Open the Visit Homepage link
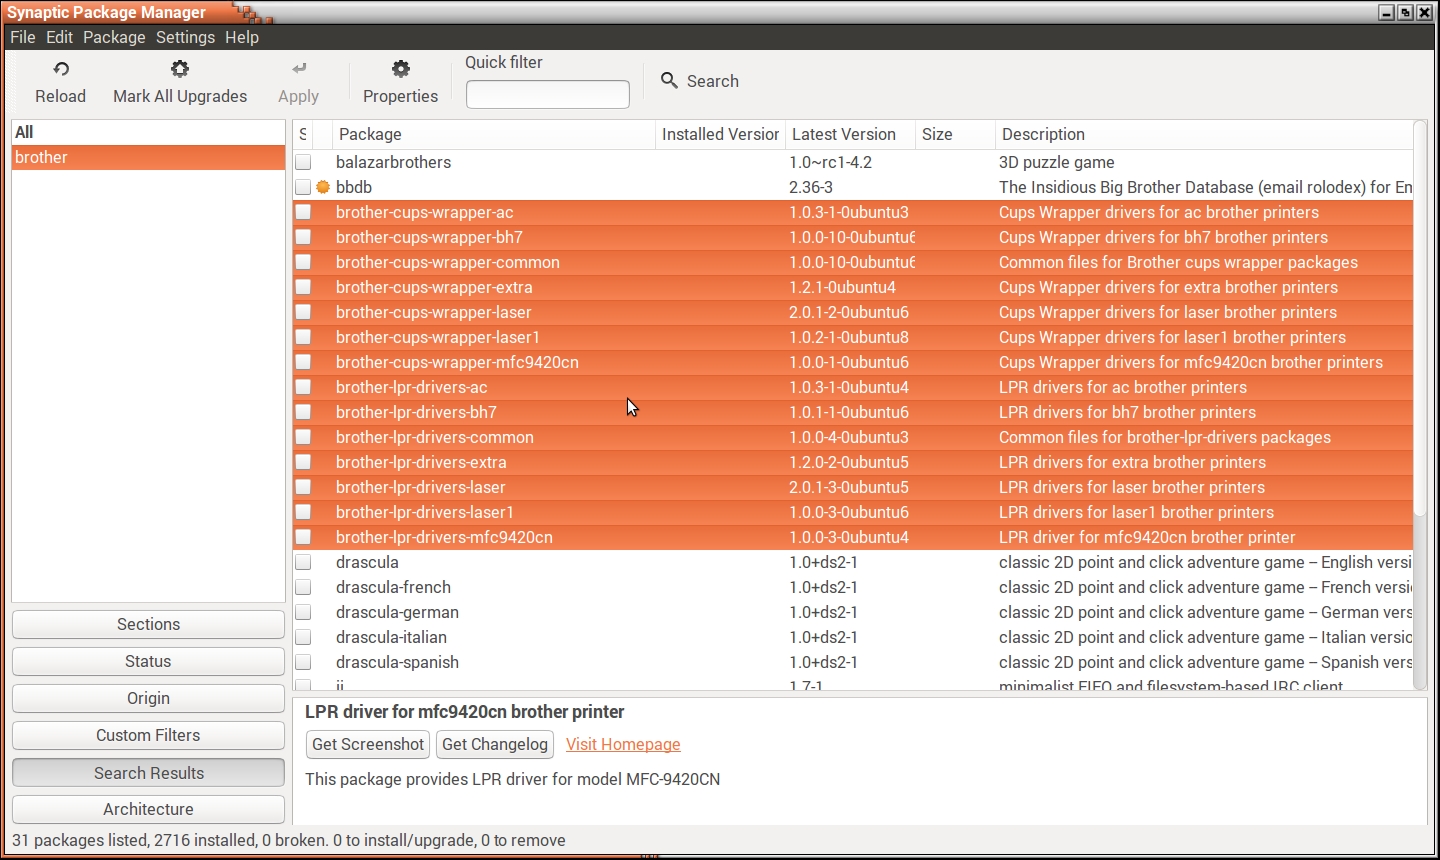 623,744
